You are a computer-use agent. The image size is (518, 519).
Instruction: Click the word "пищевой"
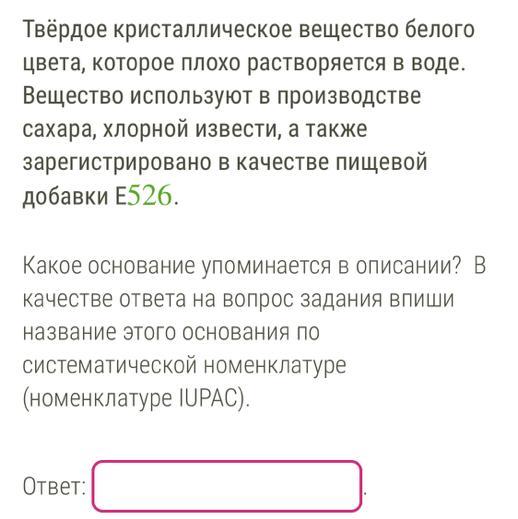pos(381,163)
